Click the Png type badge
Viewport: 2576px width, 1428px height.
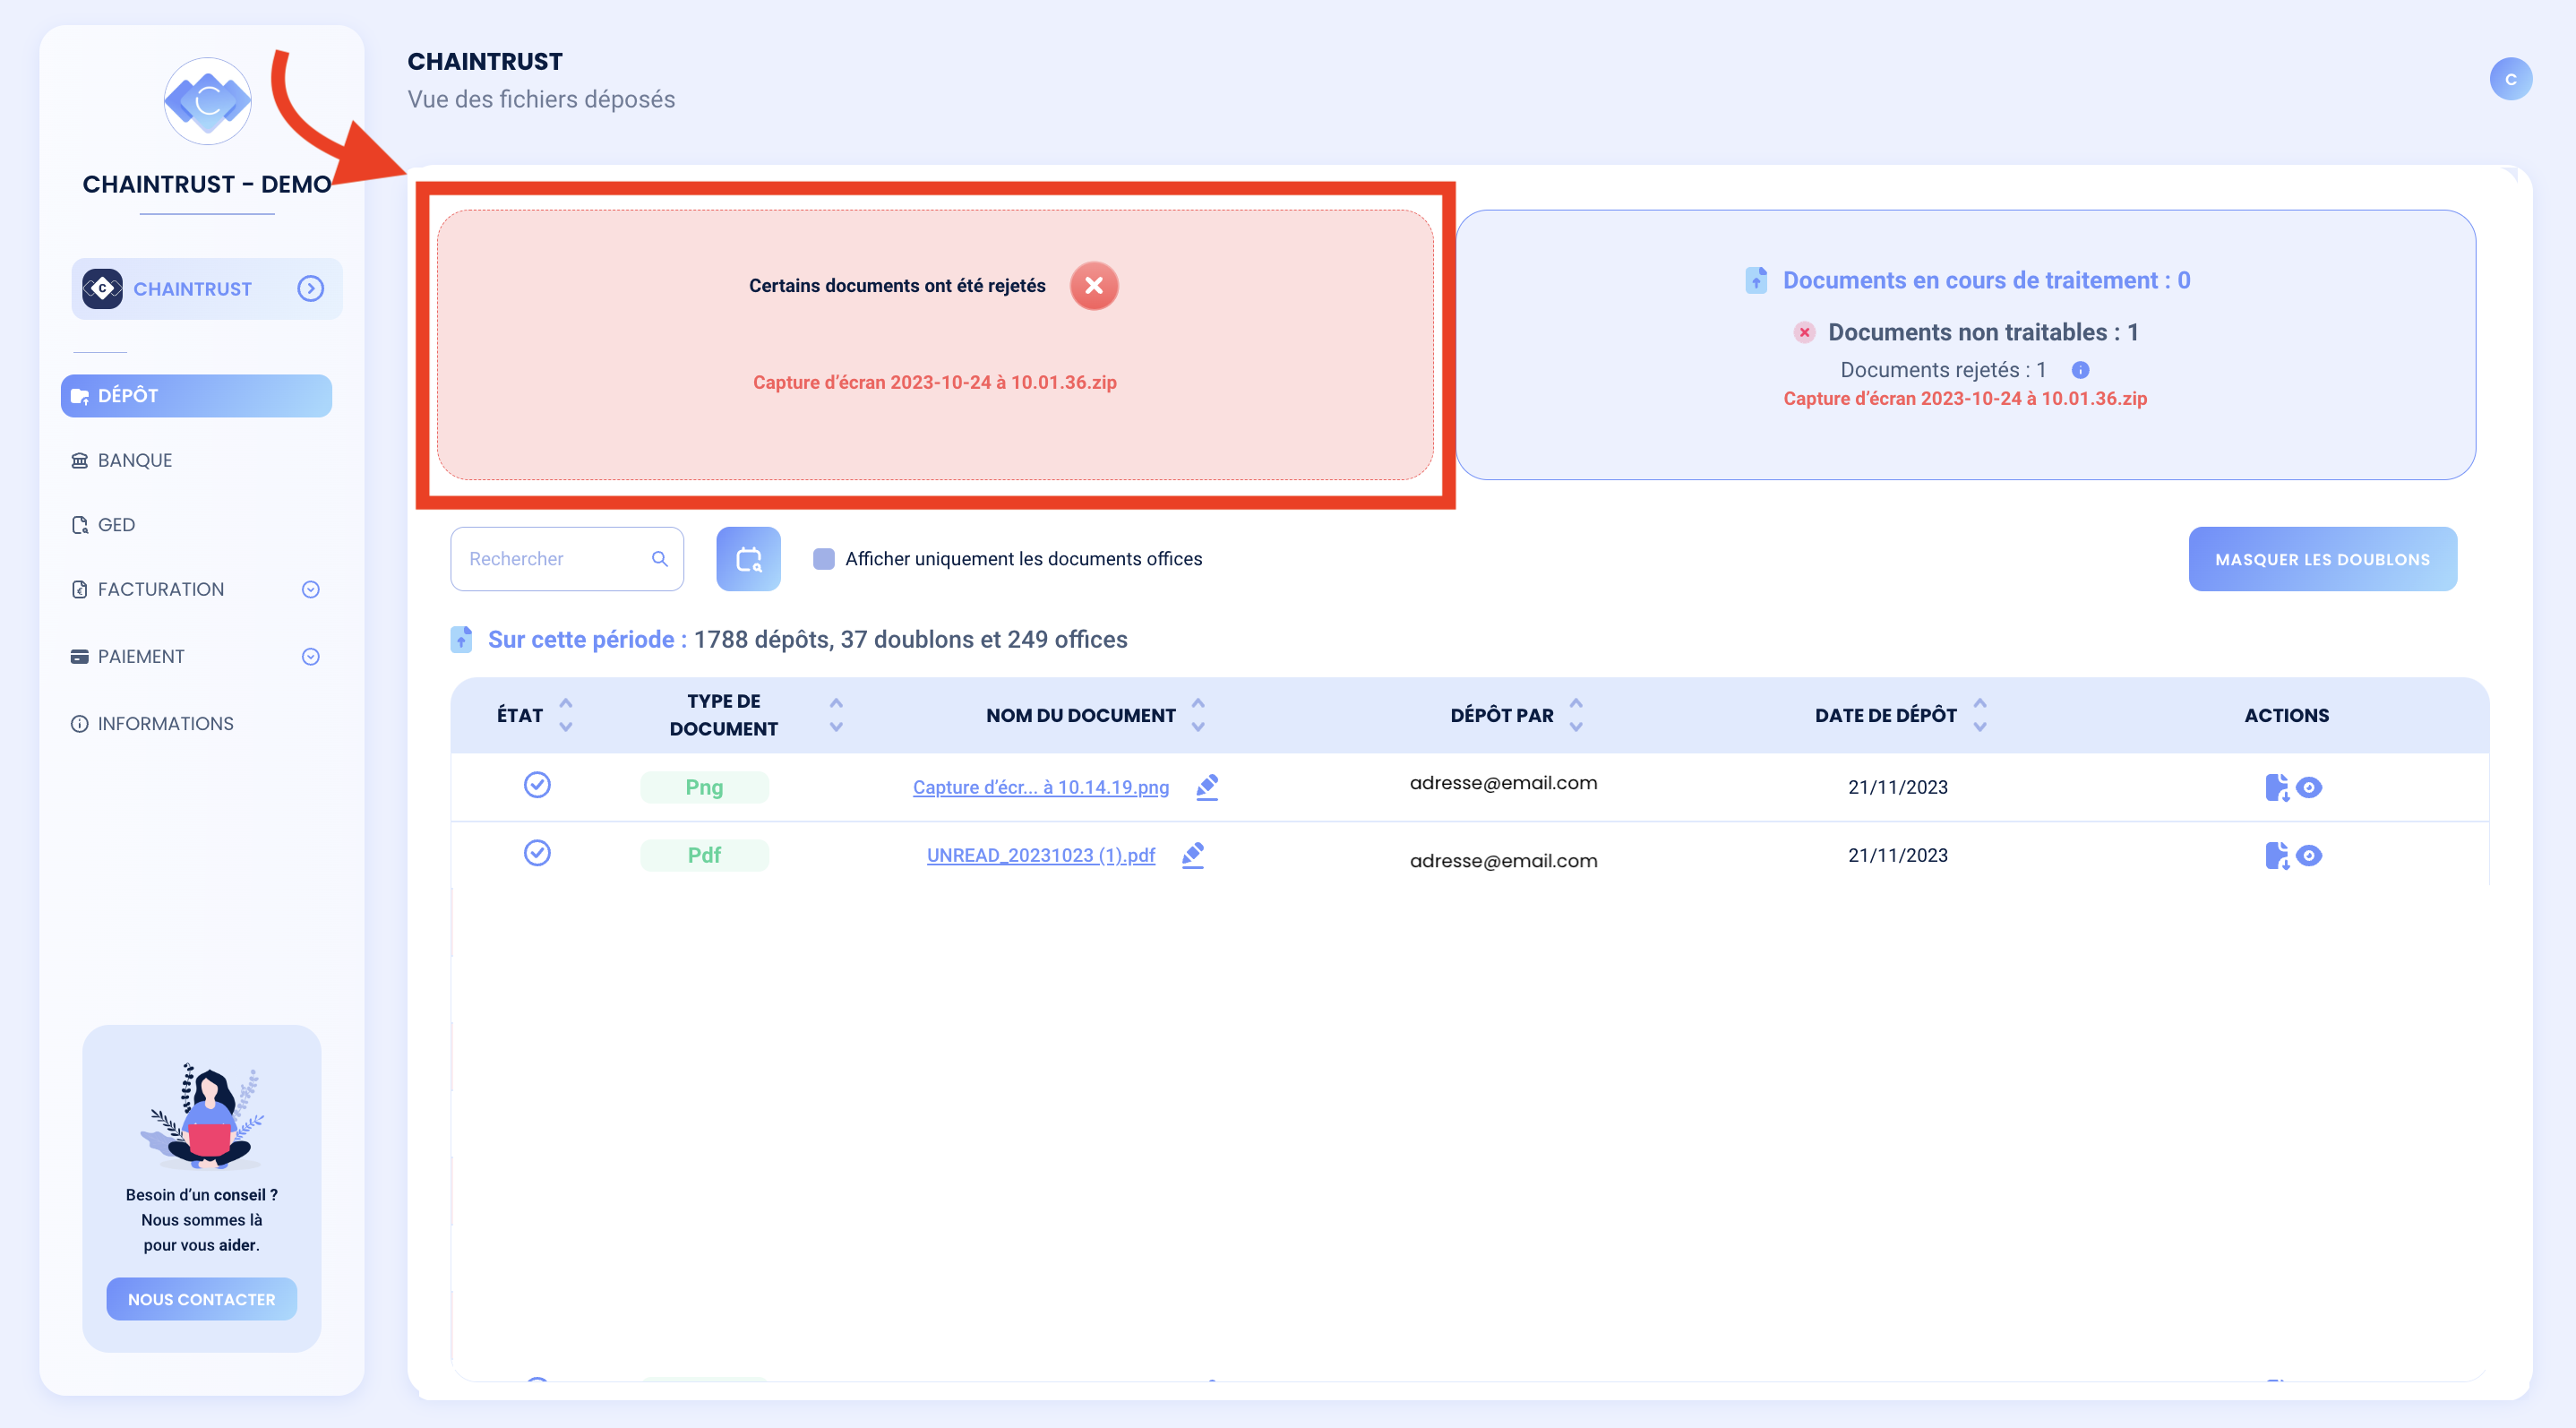pyautogui.click(x=704, y=787)
